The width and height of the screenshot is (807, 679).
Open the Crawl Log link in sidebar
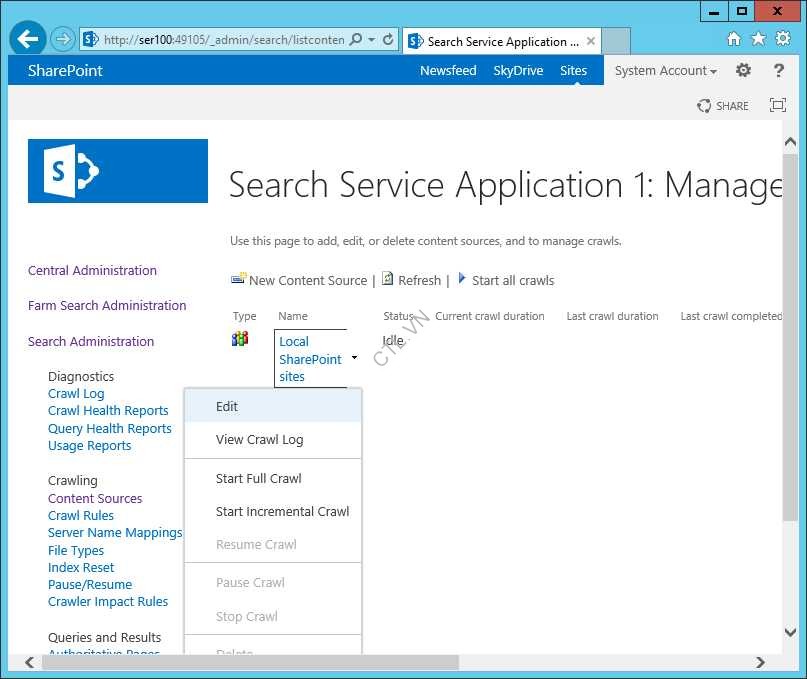point(76,393)
